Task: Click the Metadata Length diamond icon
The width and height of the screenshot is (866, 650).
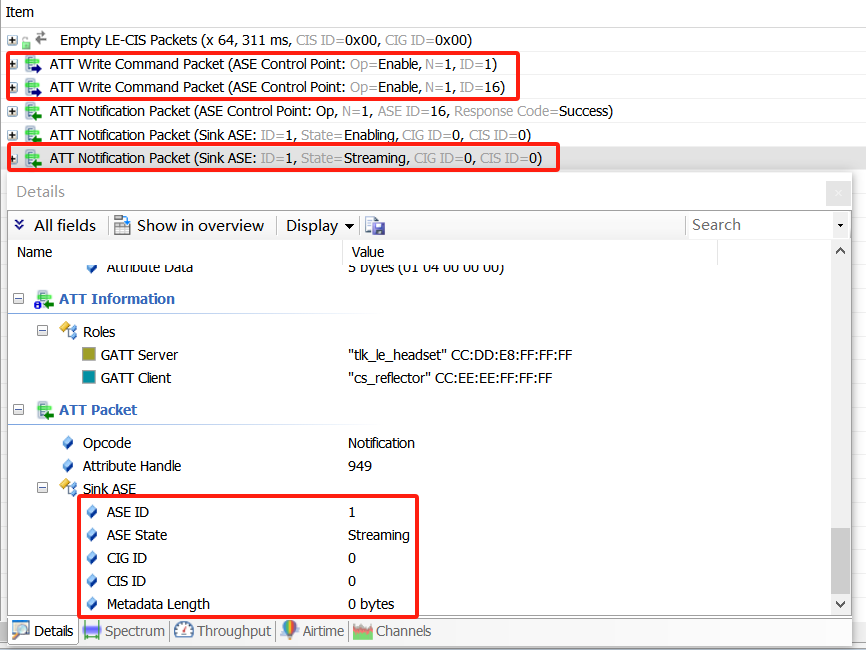Action: (x=92, y=604)
